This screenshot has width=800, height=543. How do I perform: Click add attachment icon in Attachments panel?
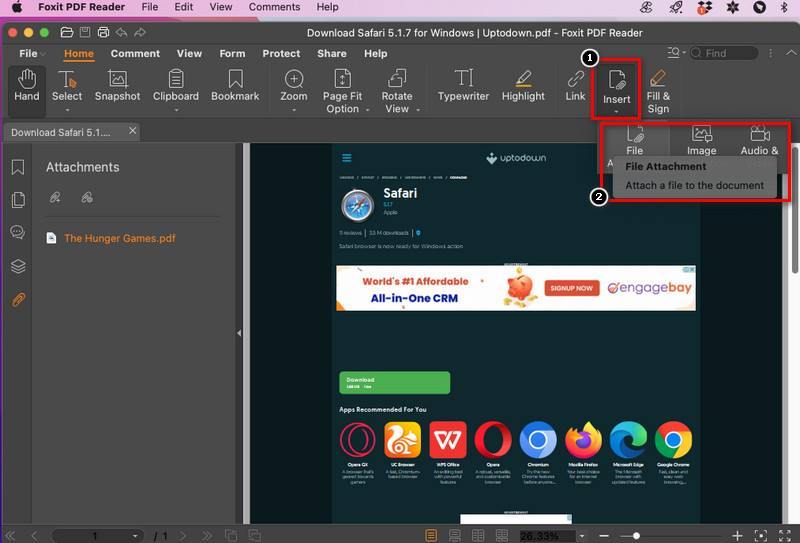[x=55, y=198]
